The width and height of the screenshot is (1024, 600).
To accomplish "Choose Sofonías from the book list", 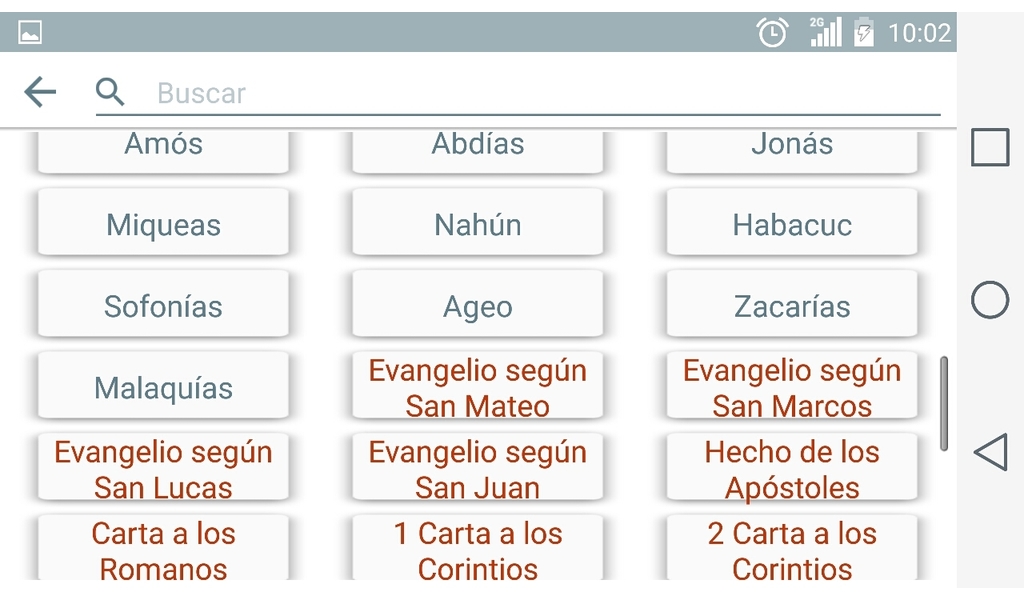I will tap(163, 306).
